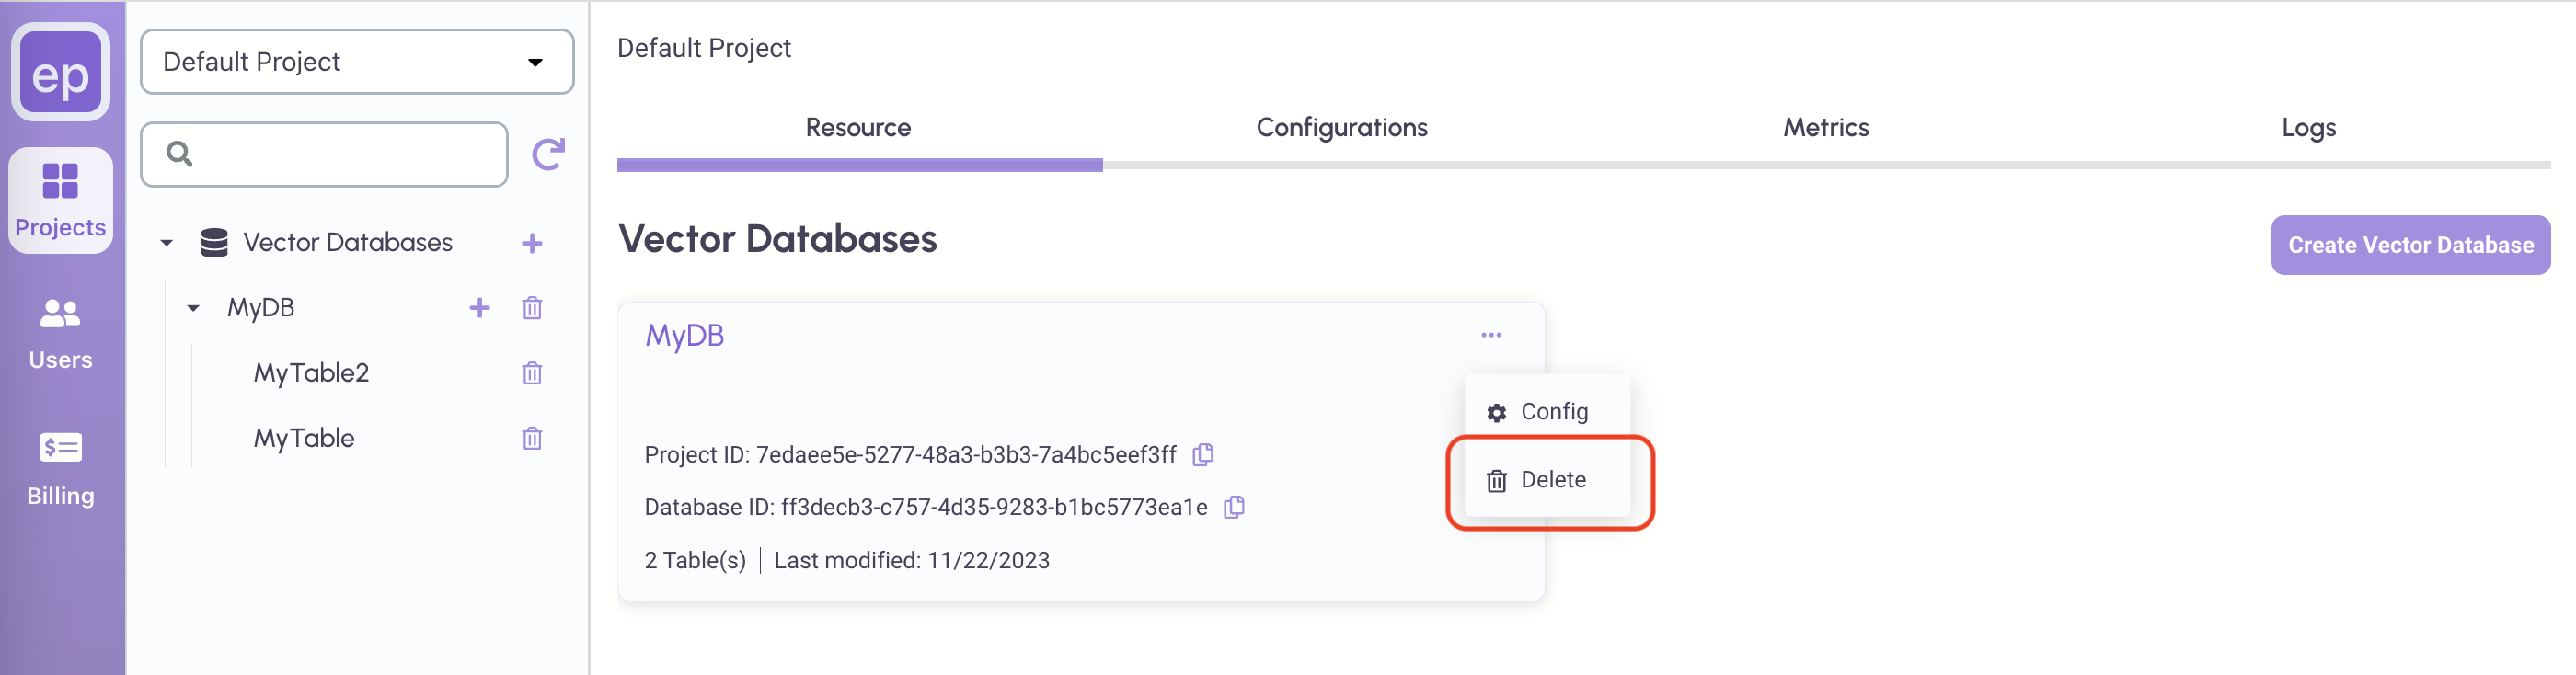Screen dimensions: 2576x675
Task: Select Delete from the MyDB menu
Action: pyautogui.click(x=1551, y=480)
